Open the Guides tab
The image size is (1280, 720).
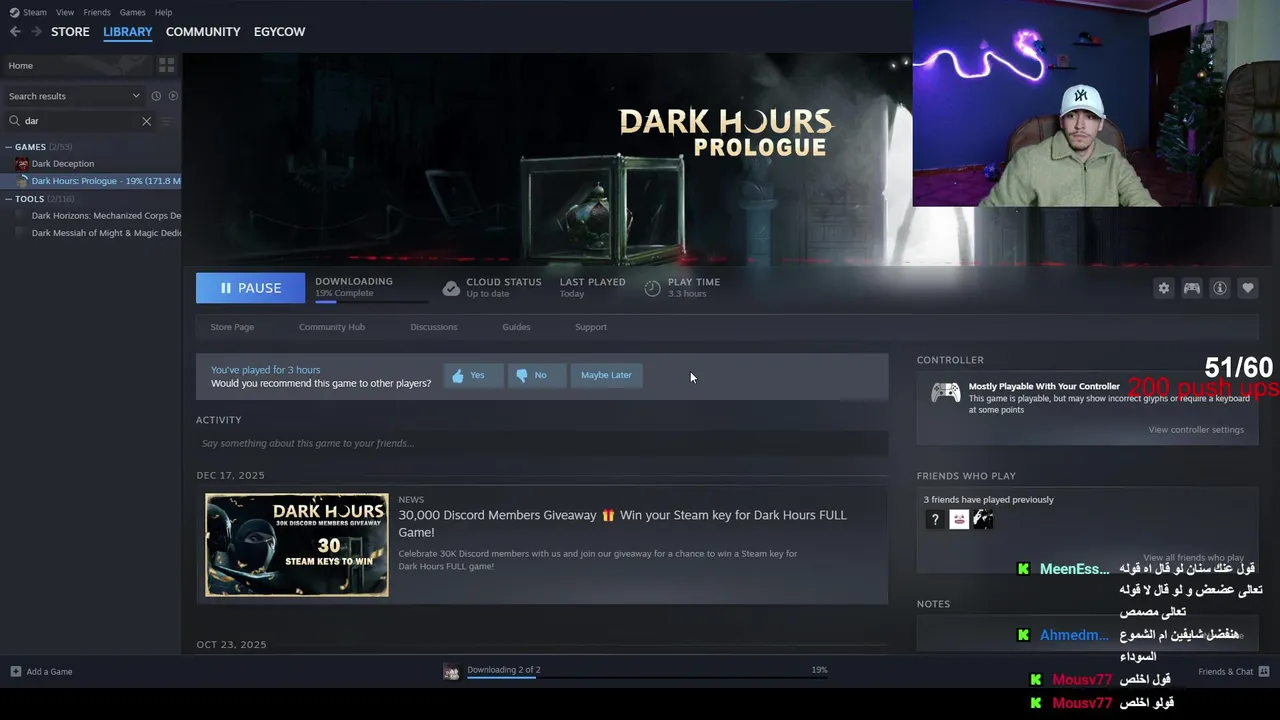pos(516,327)
